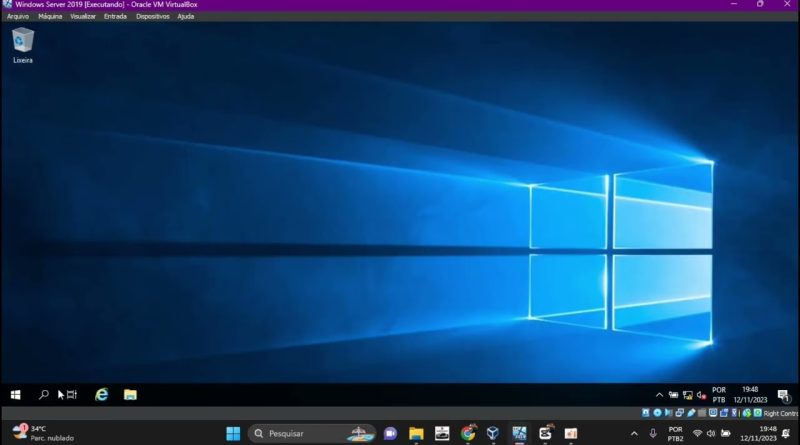Open the host taskbar File Explorer folder
This screenshot has height=445, width=800.
[416, 433]
